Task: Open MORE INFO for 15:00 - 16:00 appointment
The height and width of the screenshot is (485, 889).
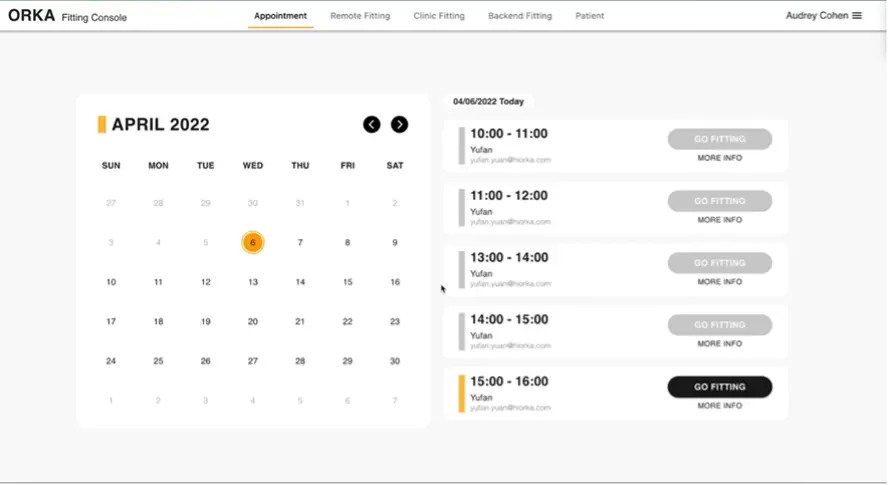Action: click(719, 406)
